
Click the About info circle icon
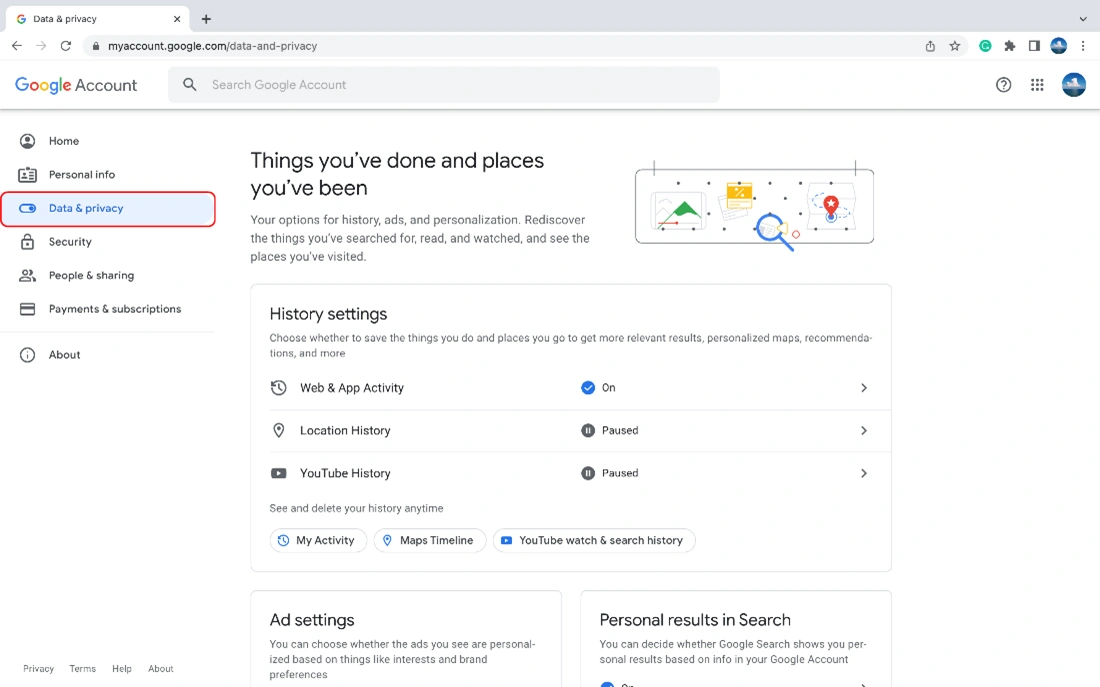click(27, 355)
